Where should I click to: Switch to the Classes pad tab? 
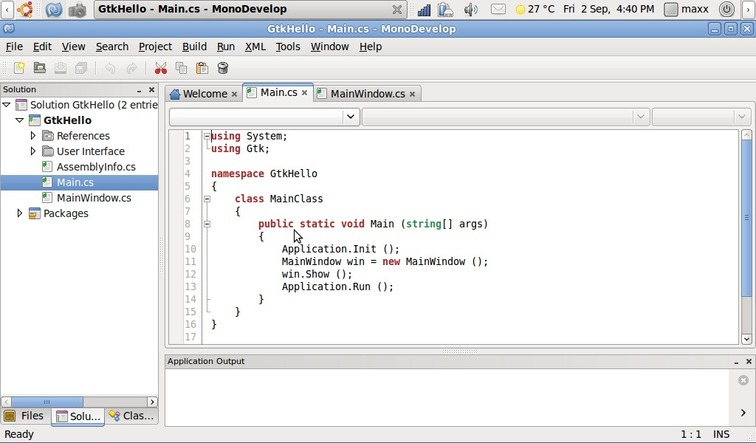[132, 416]
